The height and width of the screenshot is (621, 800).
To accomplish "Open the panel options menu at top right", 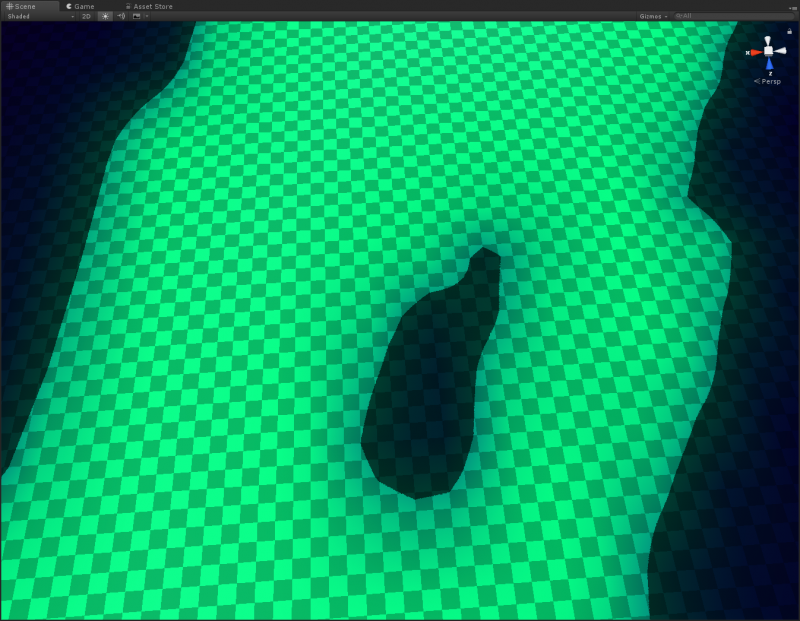I will tap(792, 6).
